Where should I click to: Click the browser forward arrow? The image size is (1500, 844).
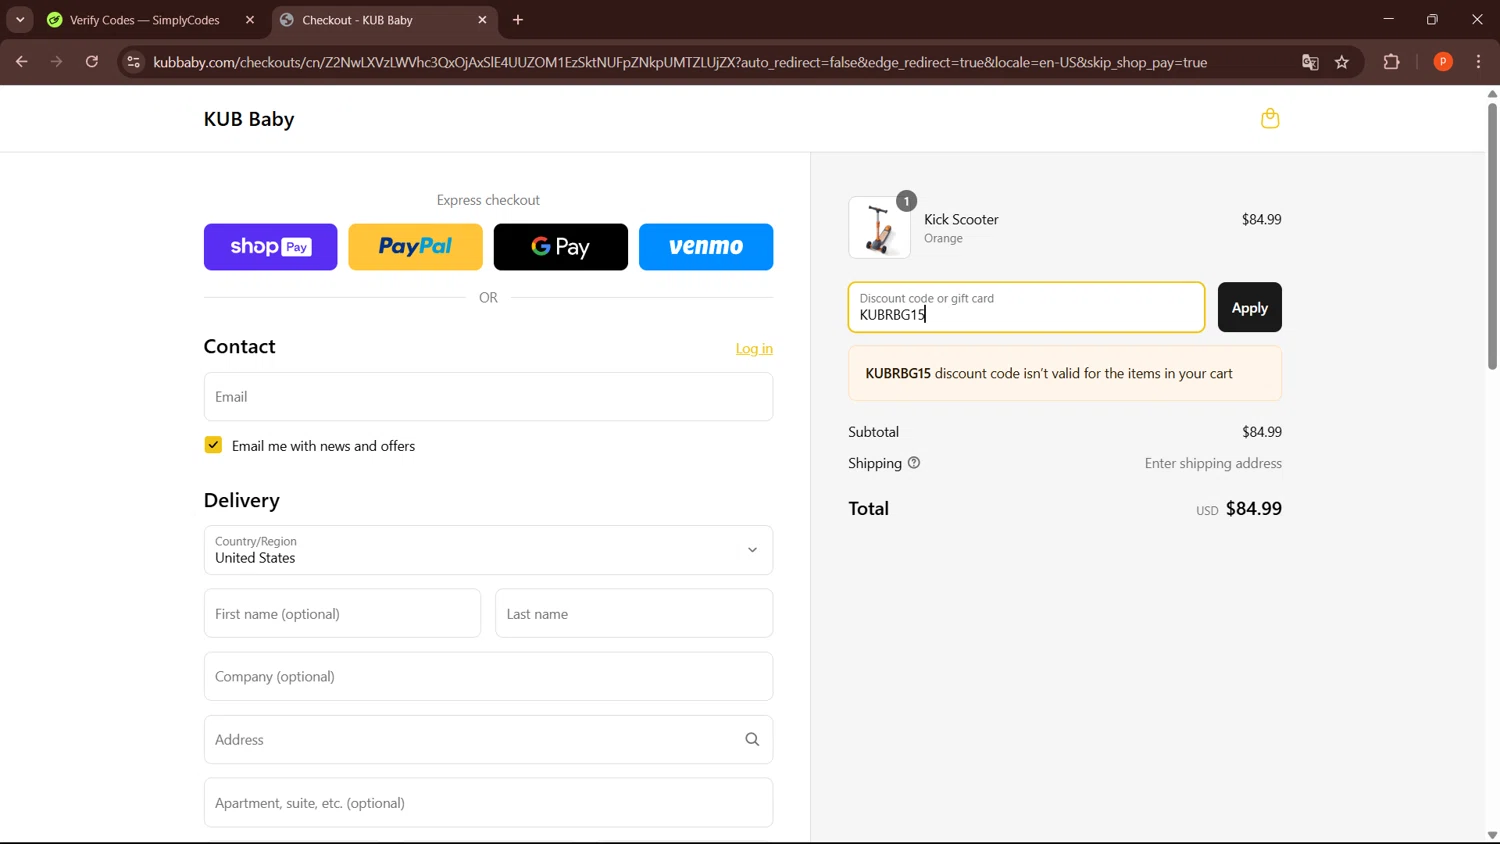pyautogui.click(x=56, y=62)
